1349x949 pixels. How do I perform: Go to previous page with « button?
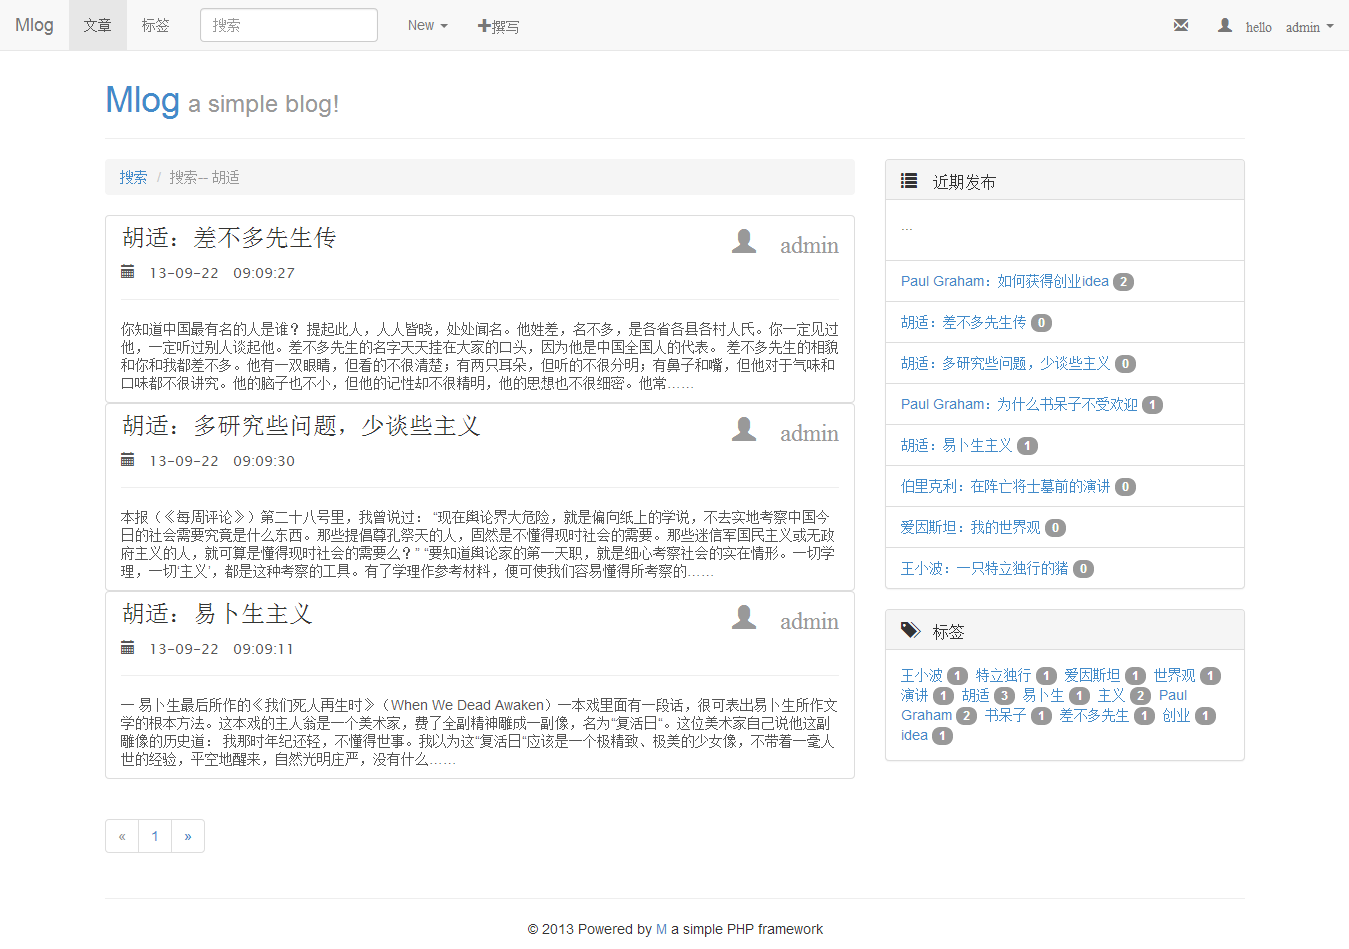click(122, 836)
